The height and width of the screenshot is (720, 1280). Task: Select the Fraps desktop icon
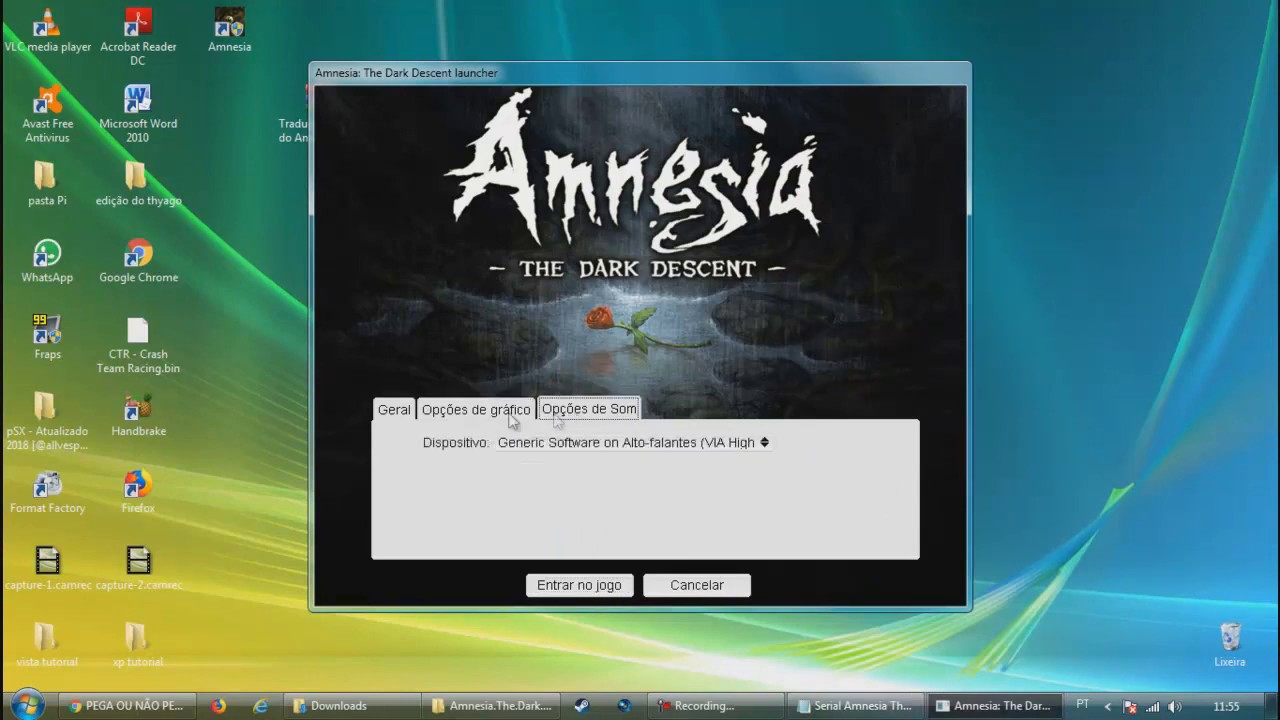coord(47,337)
